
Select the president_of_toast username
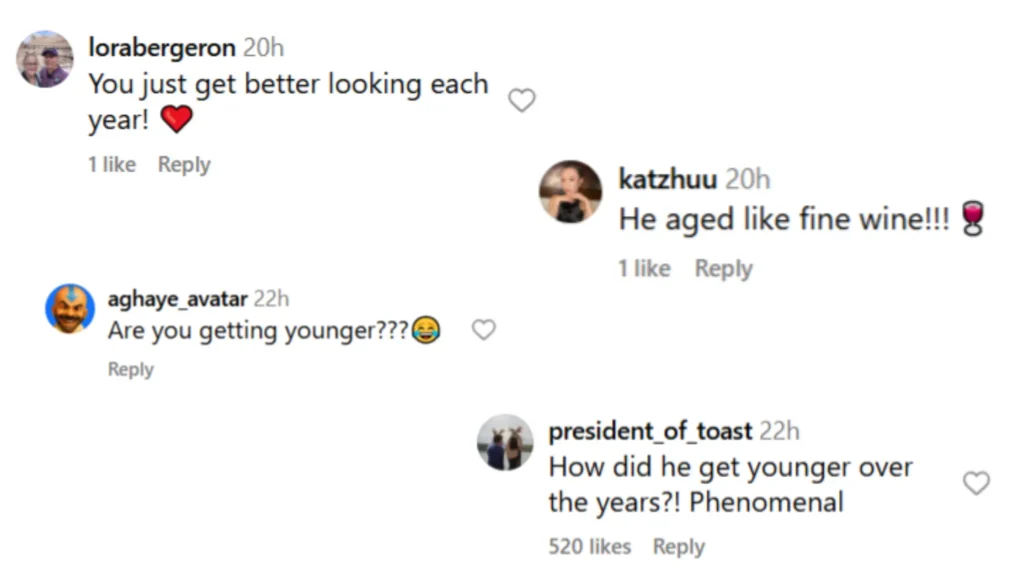650,431
